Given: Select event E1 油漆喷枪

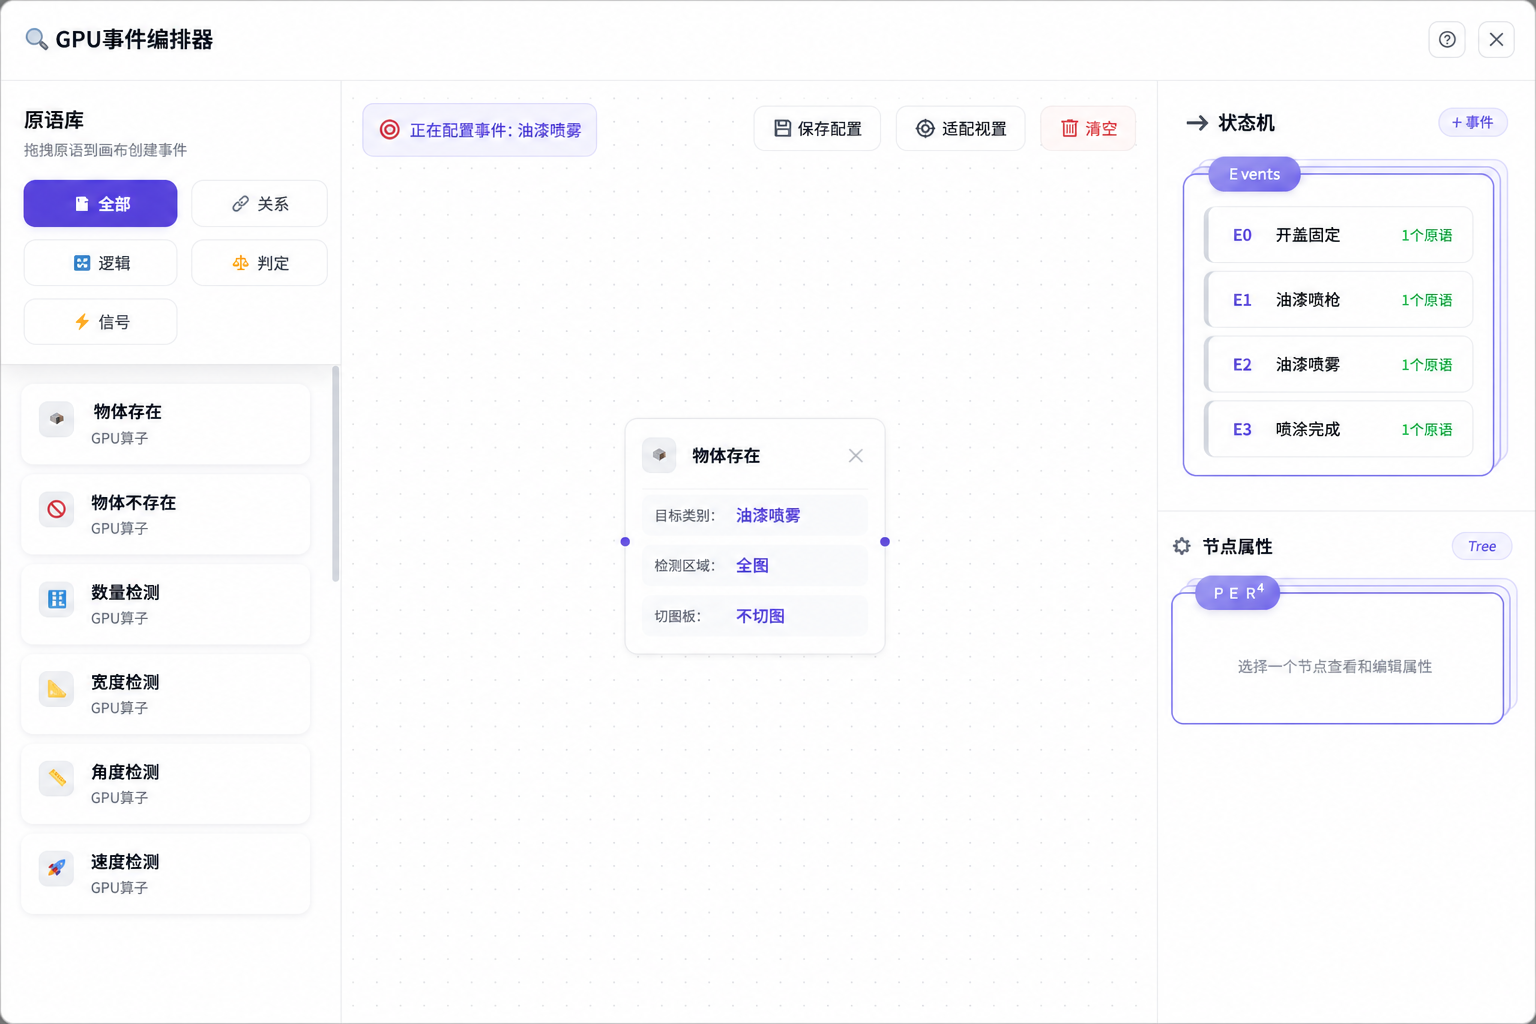Looking at the screenshot, I should point(1339,300).
